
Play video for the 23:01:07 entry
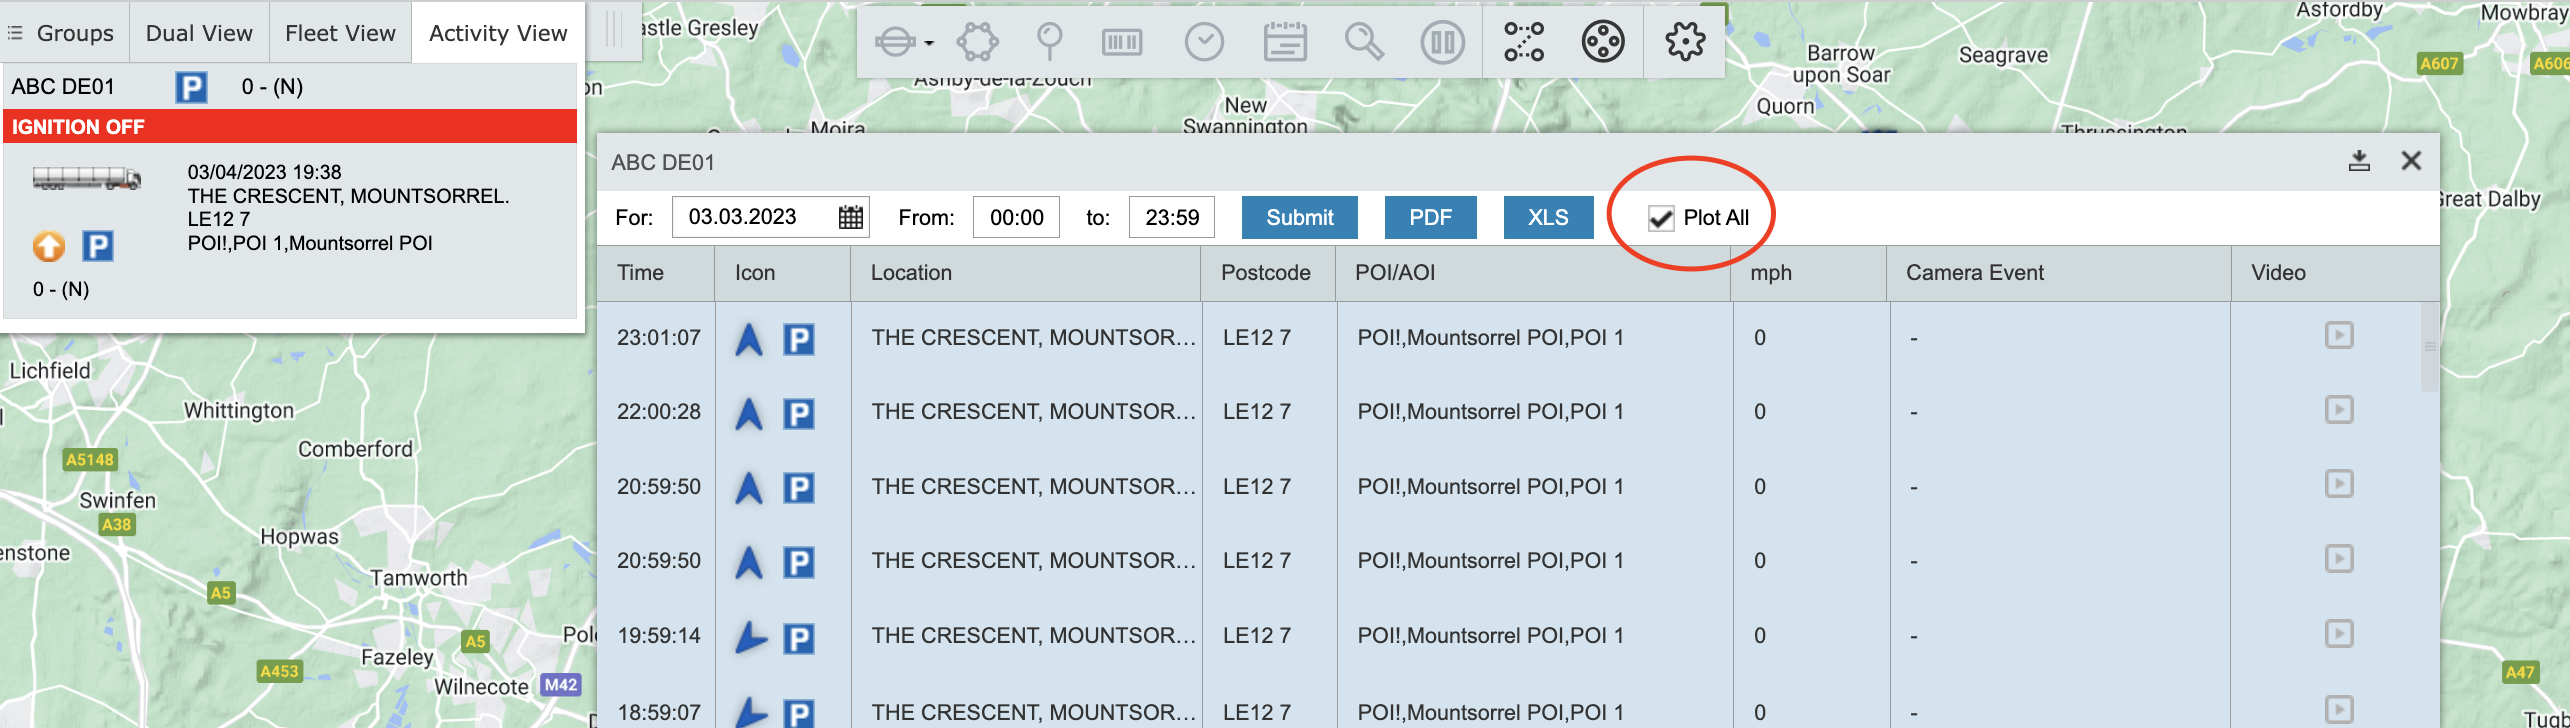click(x=2339, y=335)
